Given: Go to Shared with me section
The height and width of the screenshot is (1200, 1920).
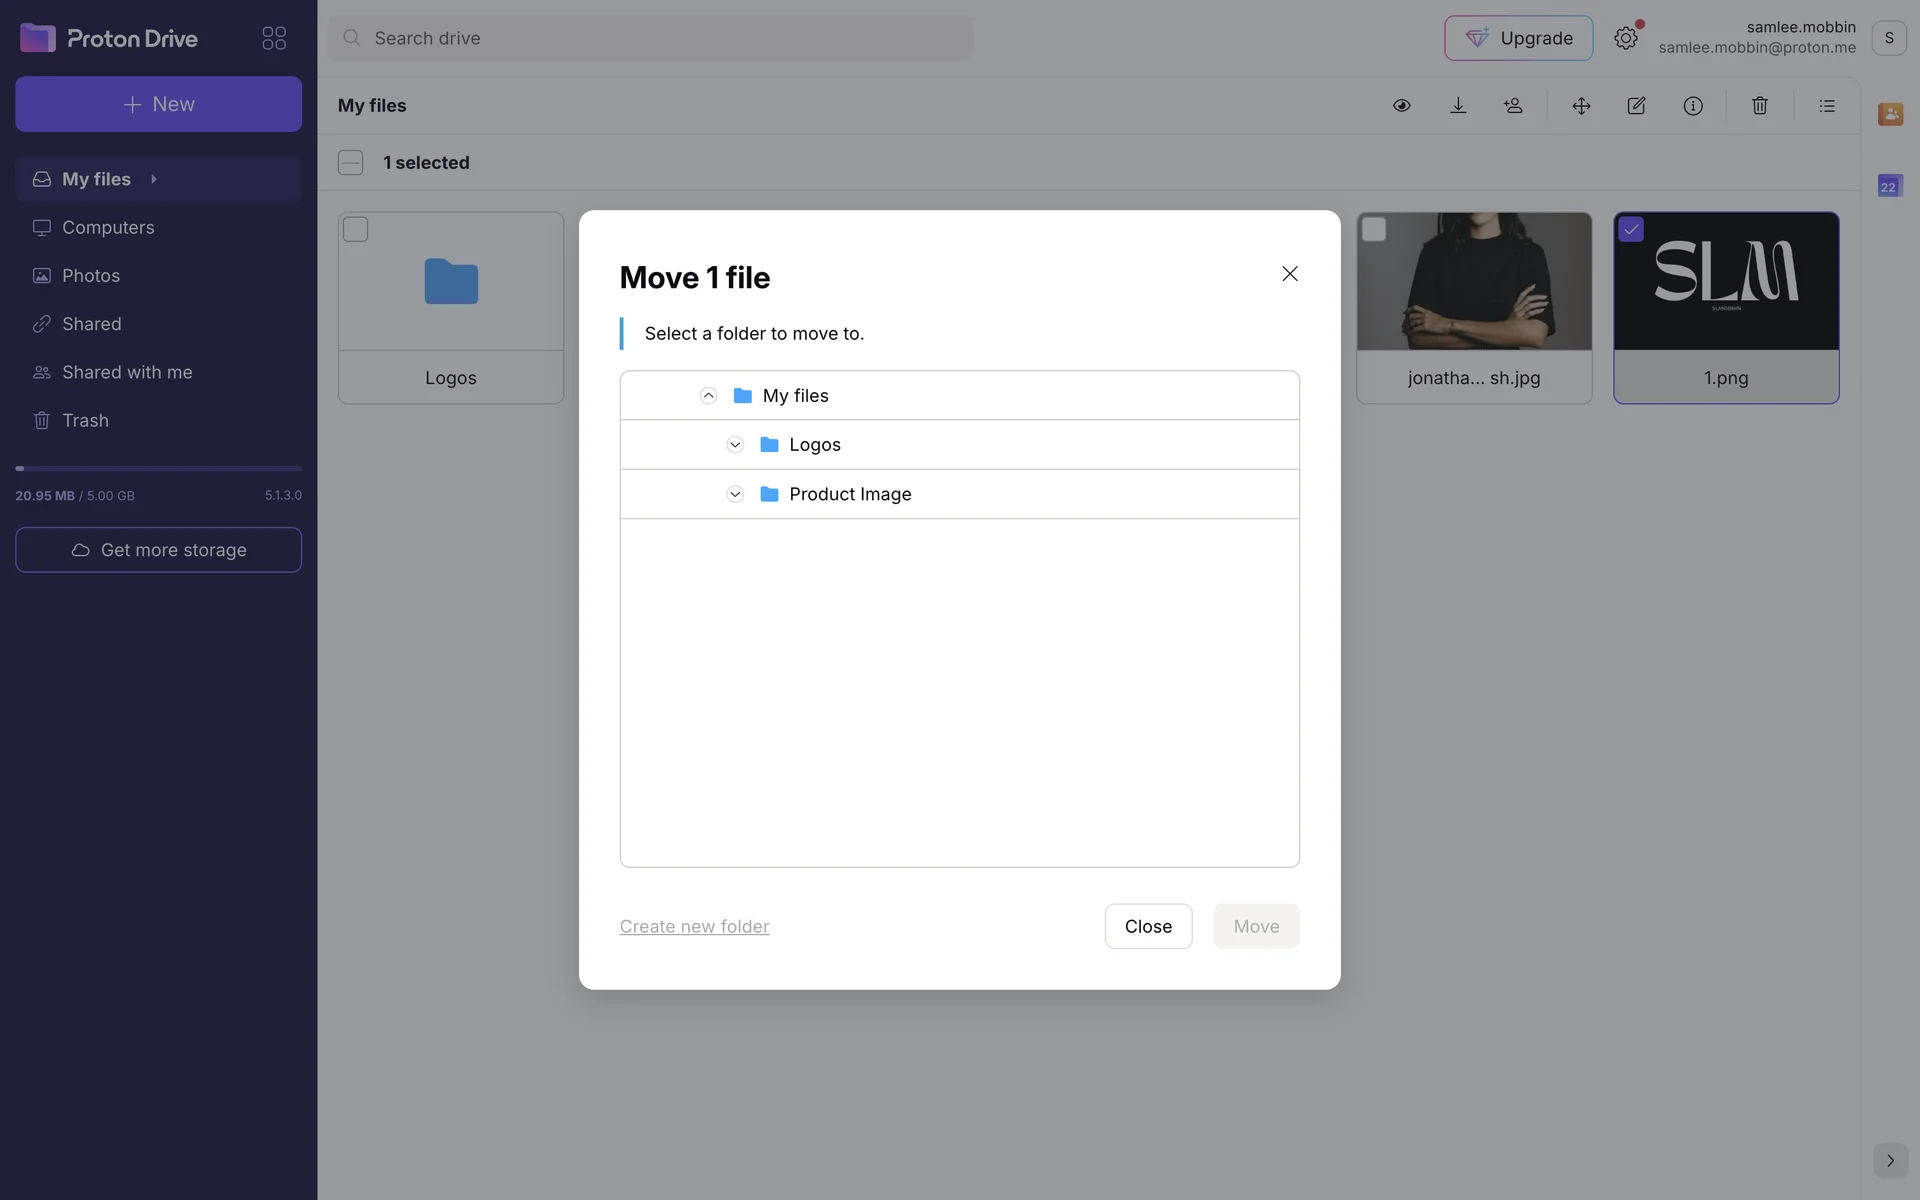Looking at the screenshot, I should 127,372.
